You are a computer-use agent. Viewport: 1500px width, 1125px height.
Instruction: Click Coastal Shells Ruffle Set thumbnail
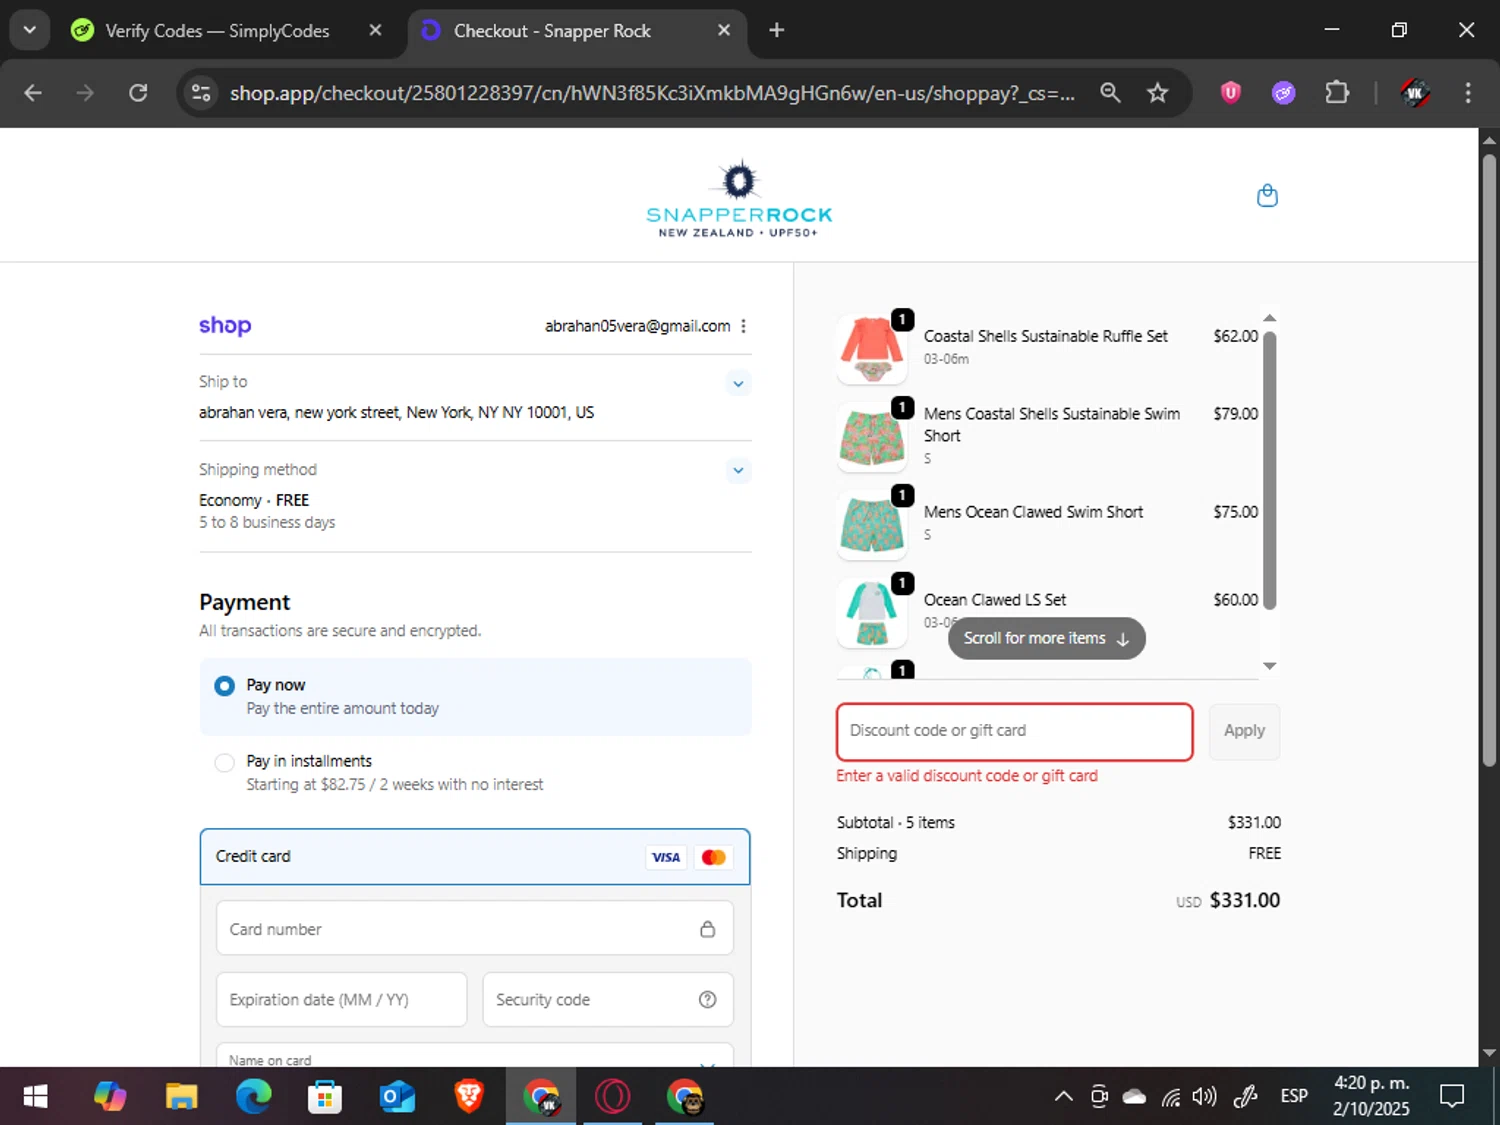(x=872, y=349)
